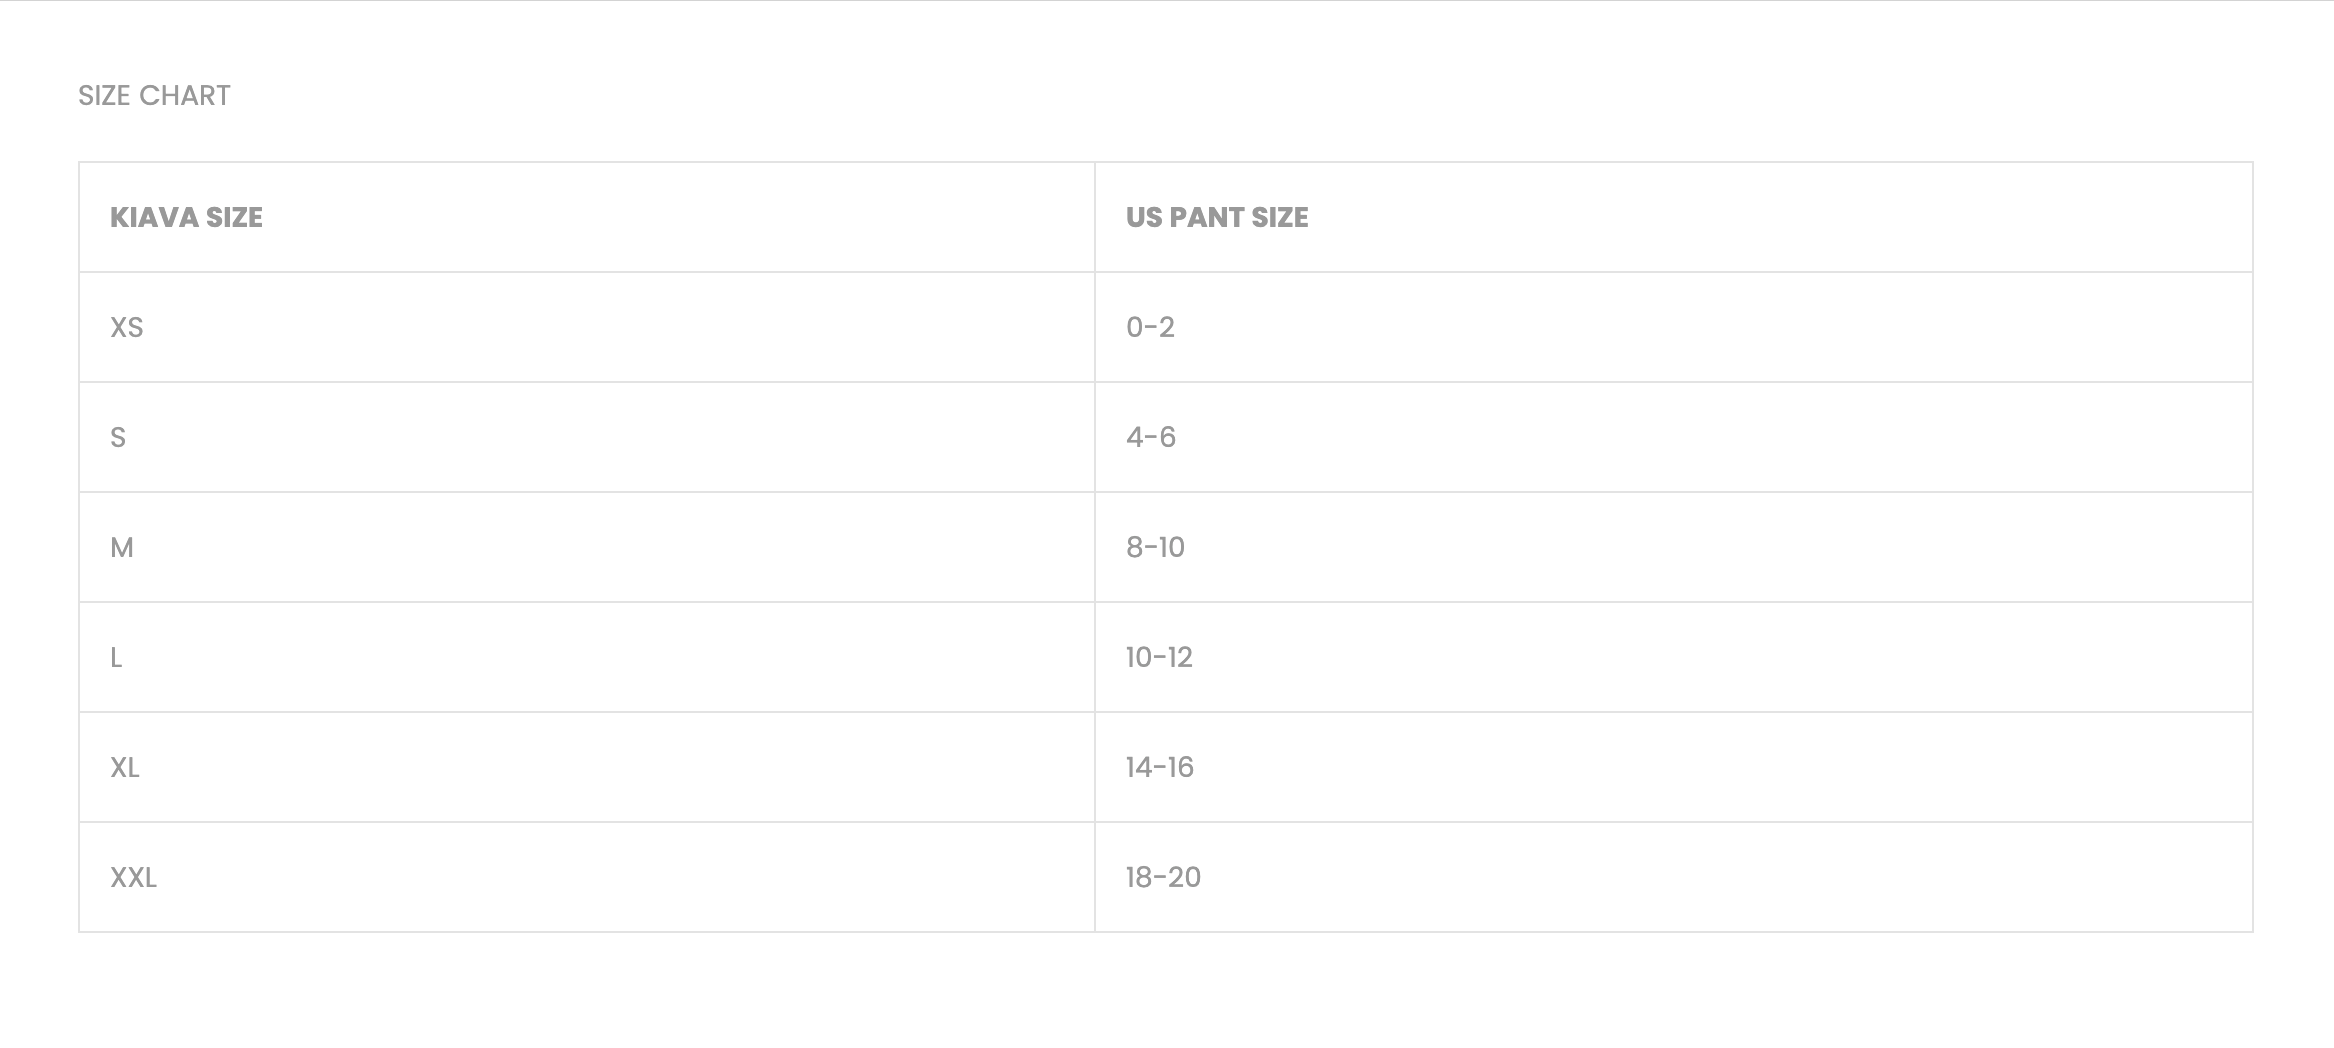Image resolution: width=2334 pixels, height=1048 pixels.
Task: Pick the US pant size for Kiava XS
Action: click(1150, 328)
